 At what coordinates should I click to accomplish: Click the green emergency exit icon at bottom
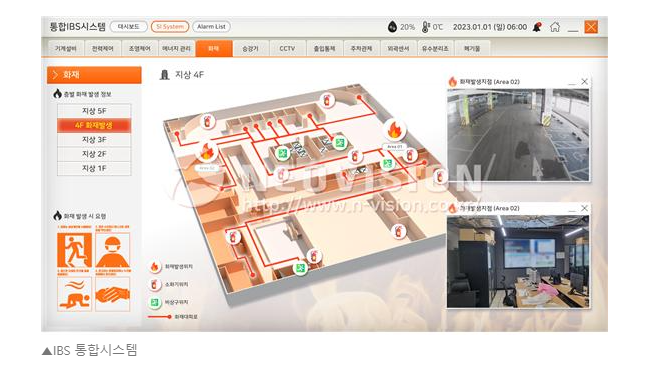tap(301, 268)
